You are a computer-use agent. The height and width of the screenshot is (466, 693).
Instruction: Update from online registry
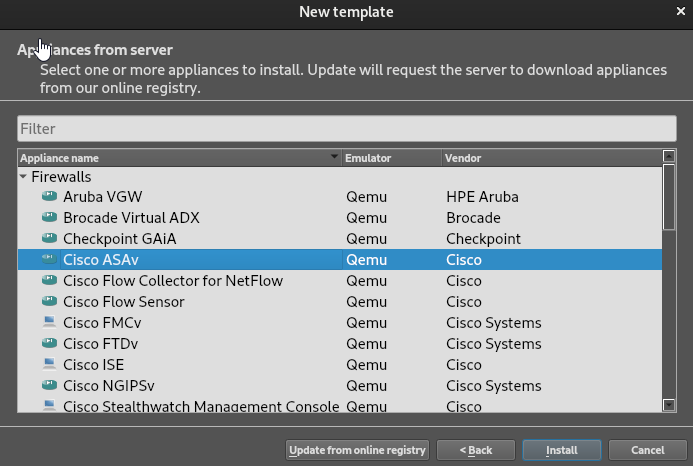click(x=357, y=450)
